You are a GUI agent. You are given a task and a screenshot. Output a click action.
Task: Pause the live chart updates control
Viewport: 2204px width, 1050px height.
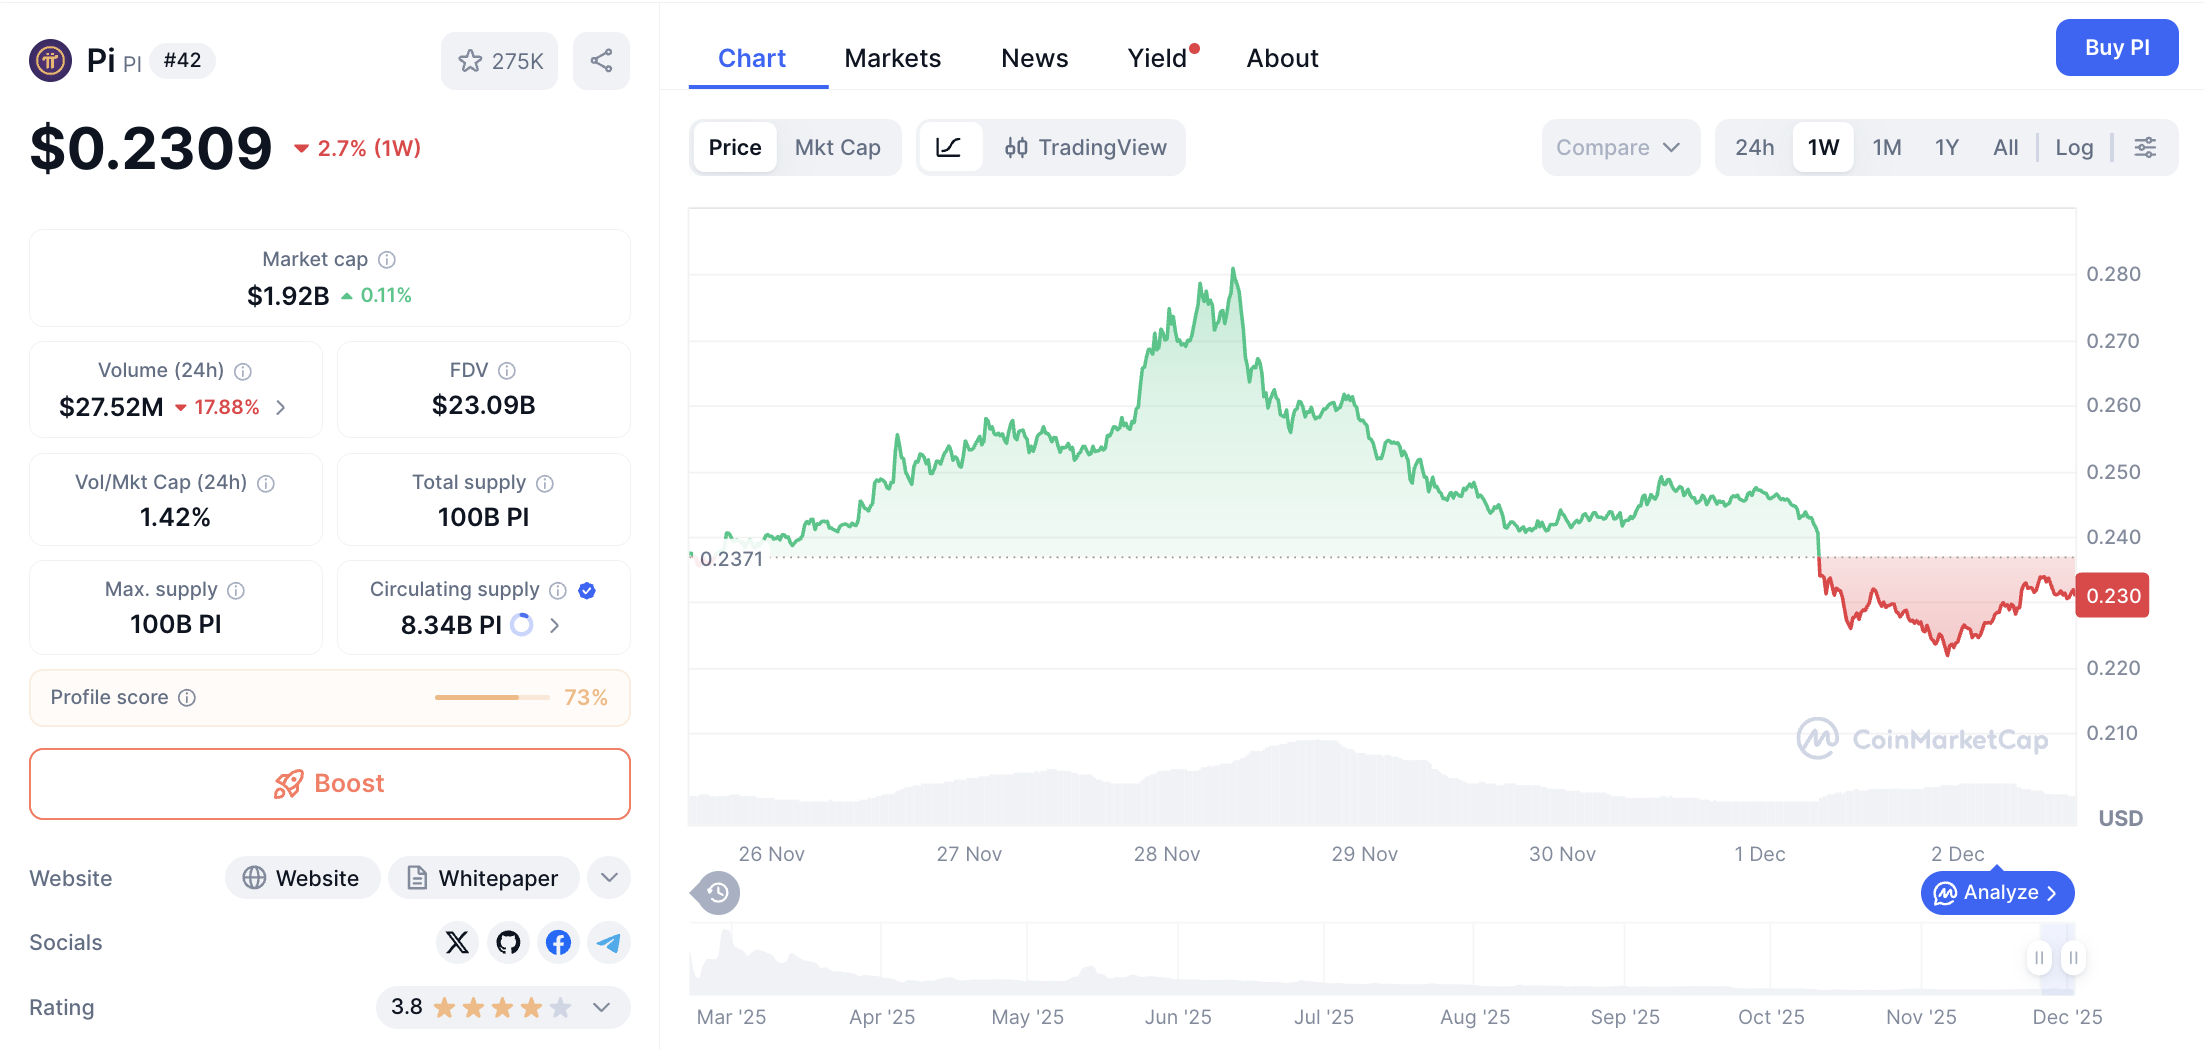point(2038,957)
